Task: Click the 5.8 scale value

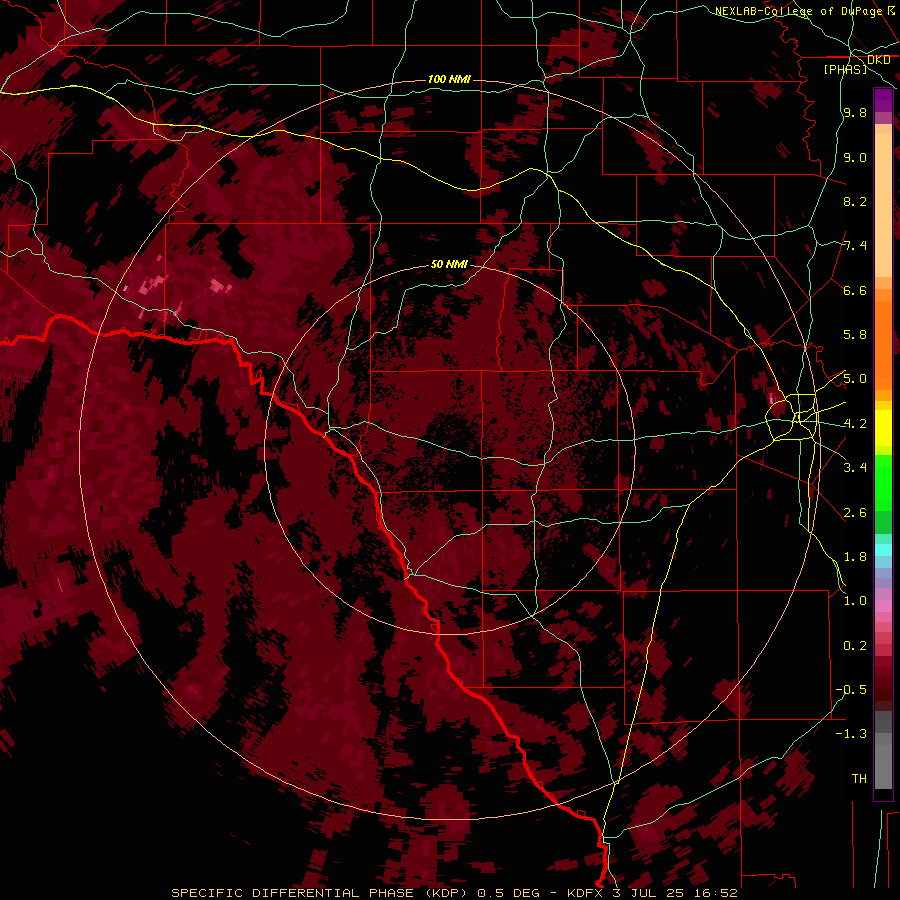Action: pos(855,335)
